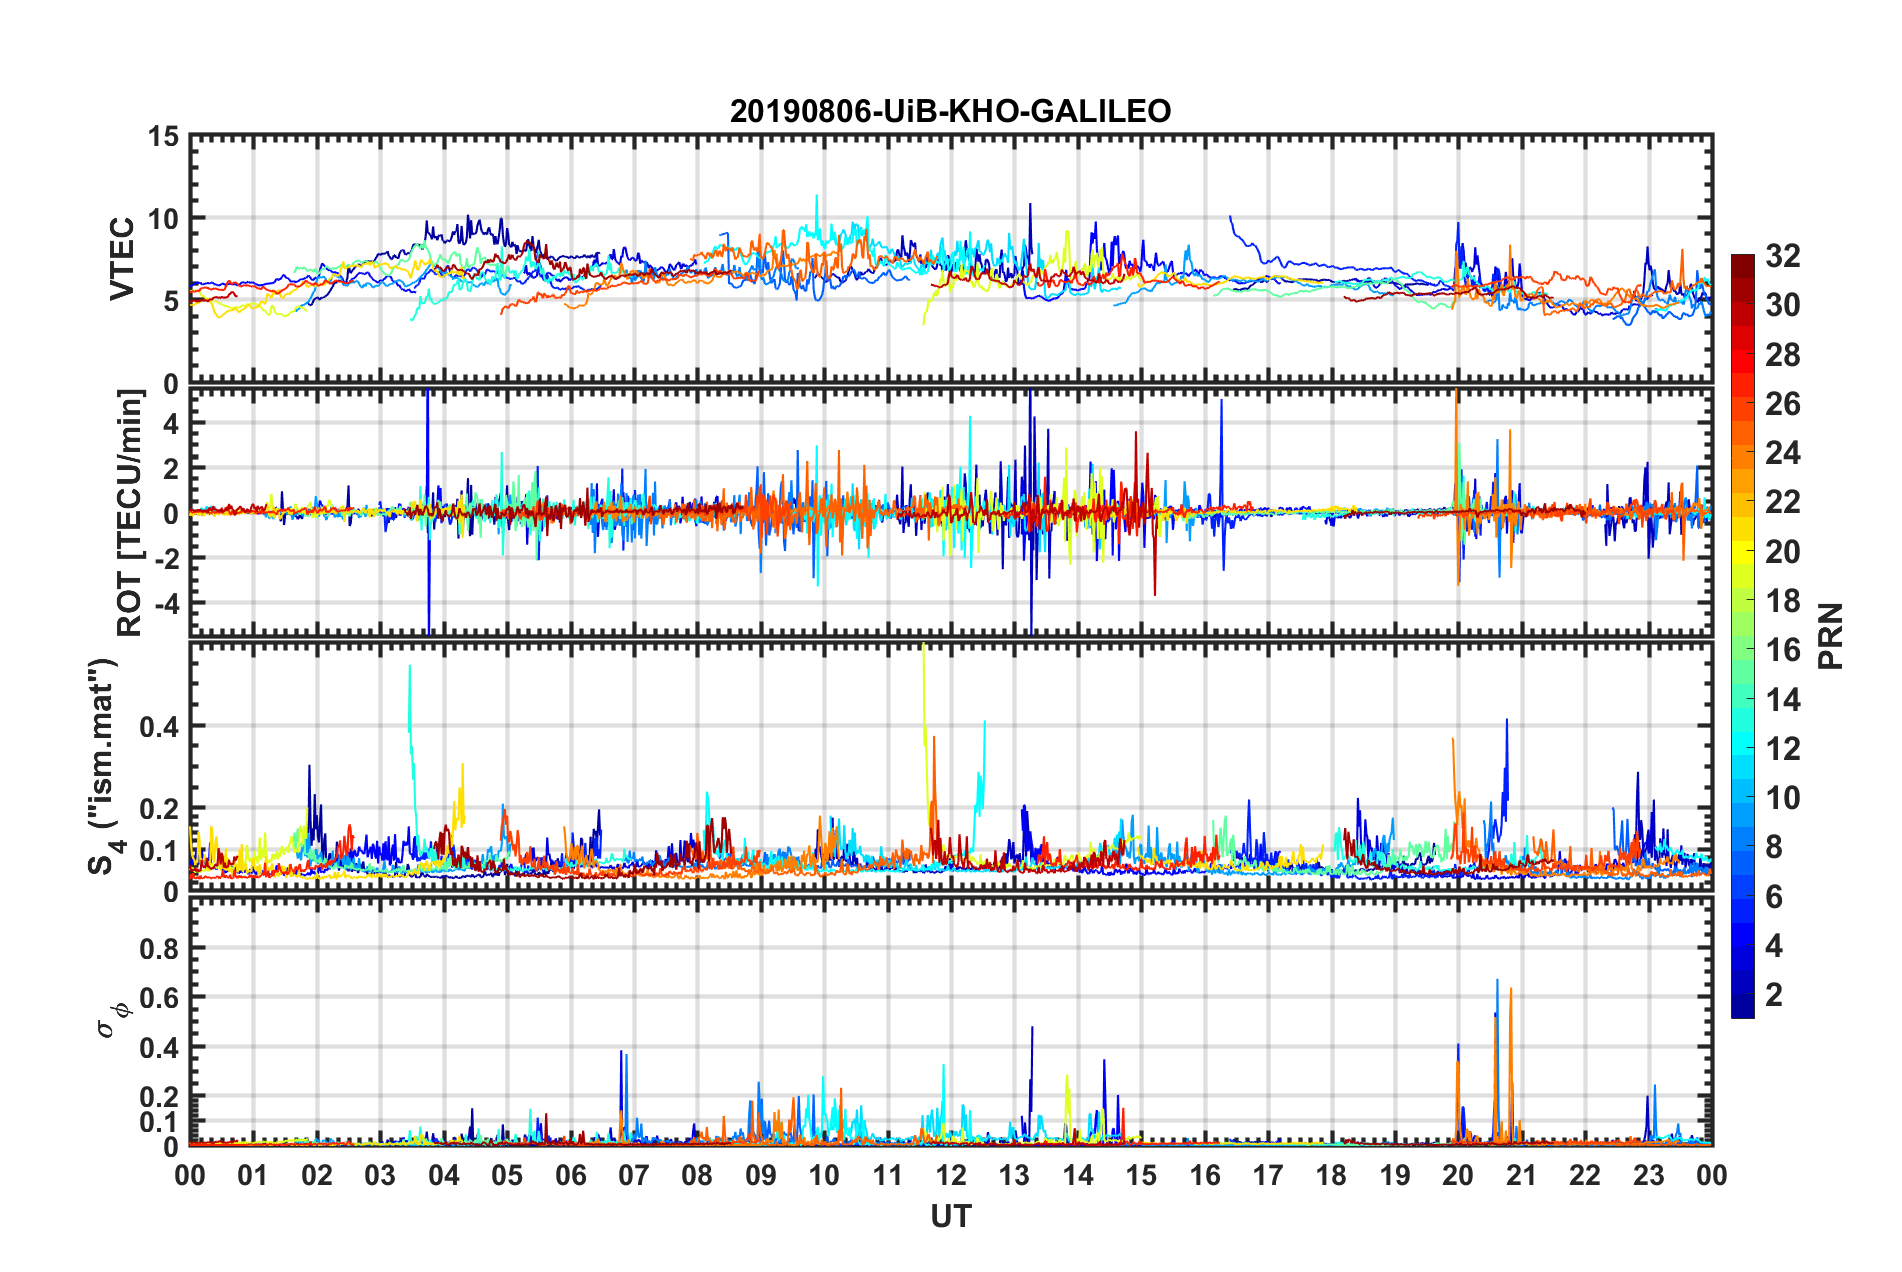The width and height of the screenshot is (1902, 1272).
Task: Click the S4 ("ism.mat") y-axis label
Action: (106, 766)
